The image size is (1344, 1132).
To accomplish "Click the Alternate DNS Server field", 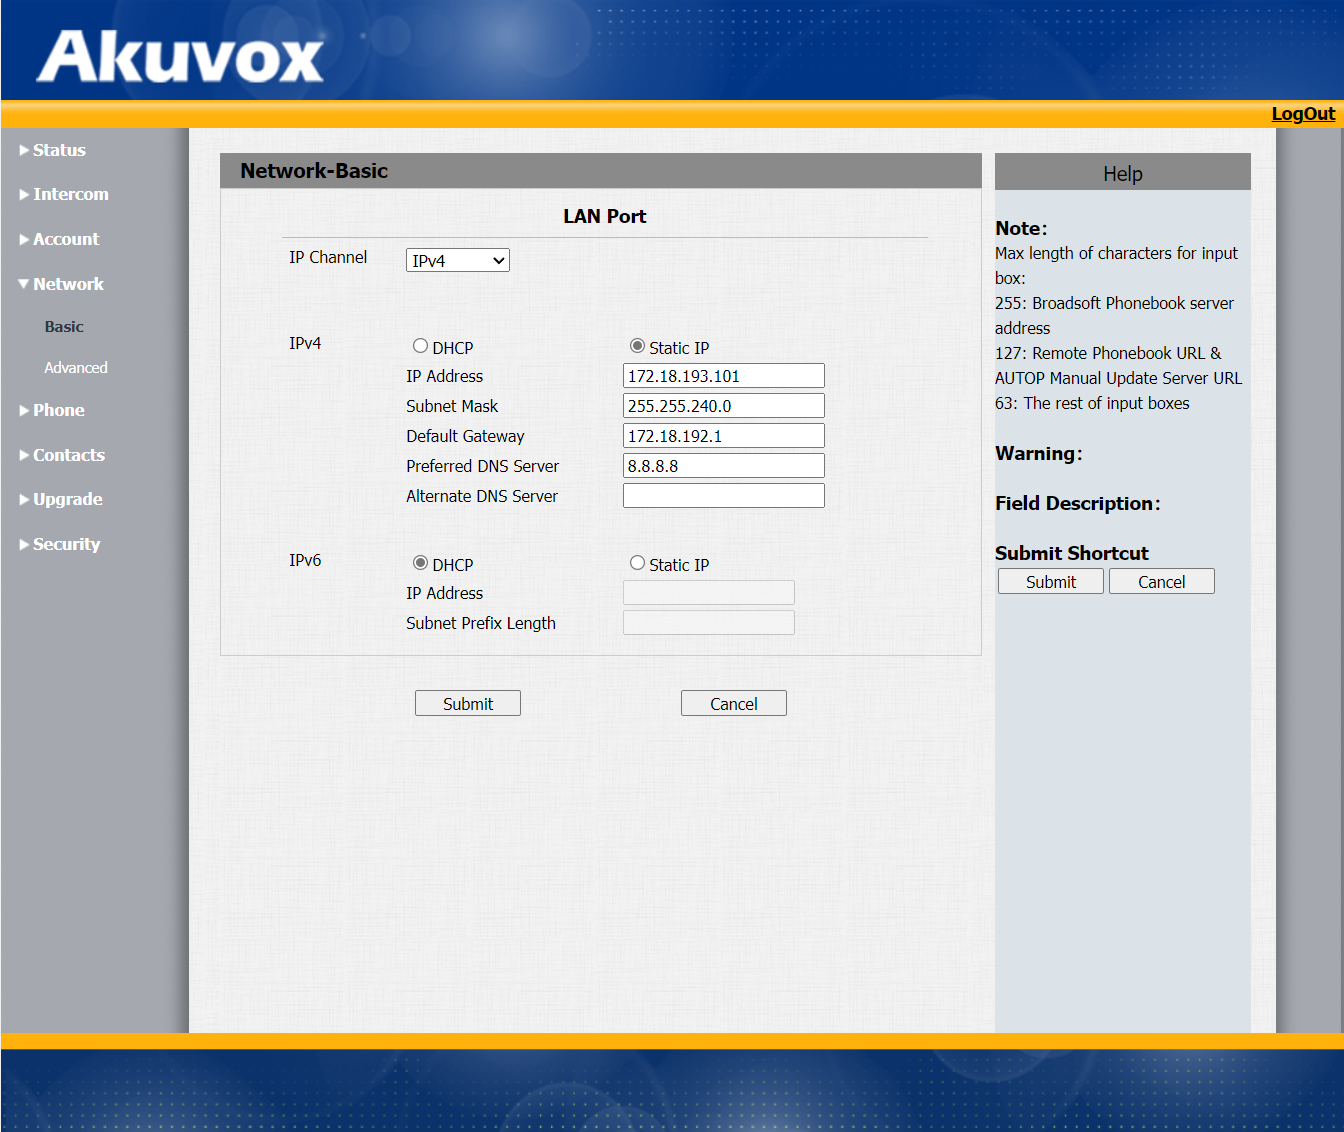I will click(723, 495).
